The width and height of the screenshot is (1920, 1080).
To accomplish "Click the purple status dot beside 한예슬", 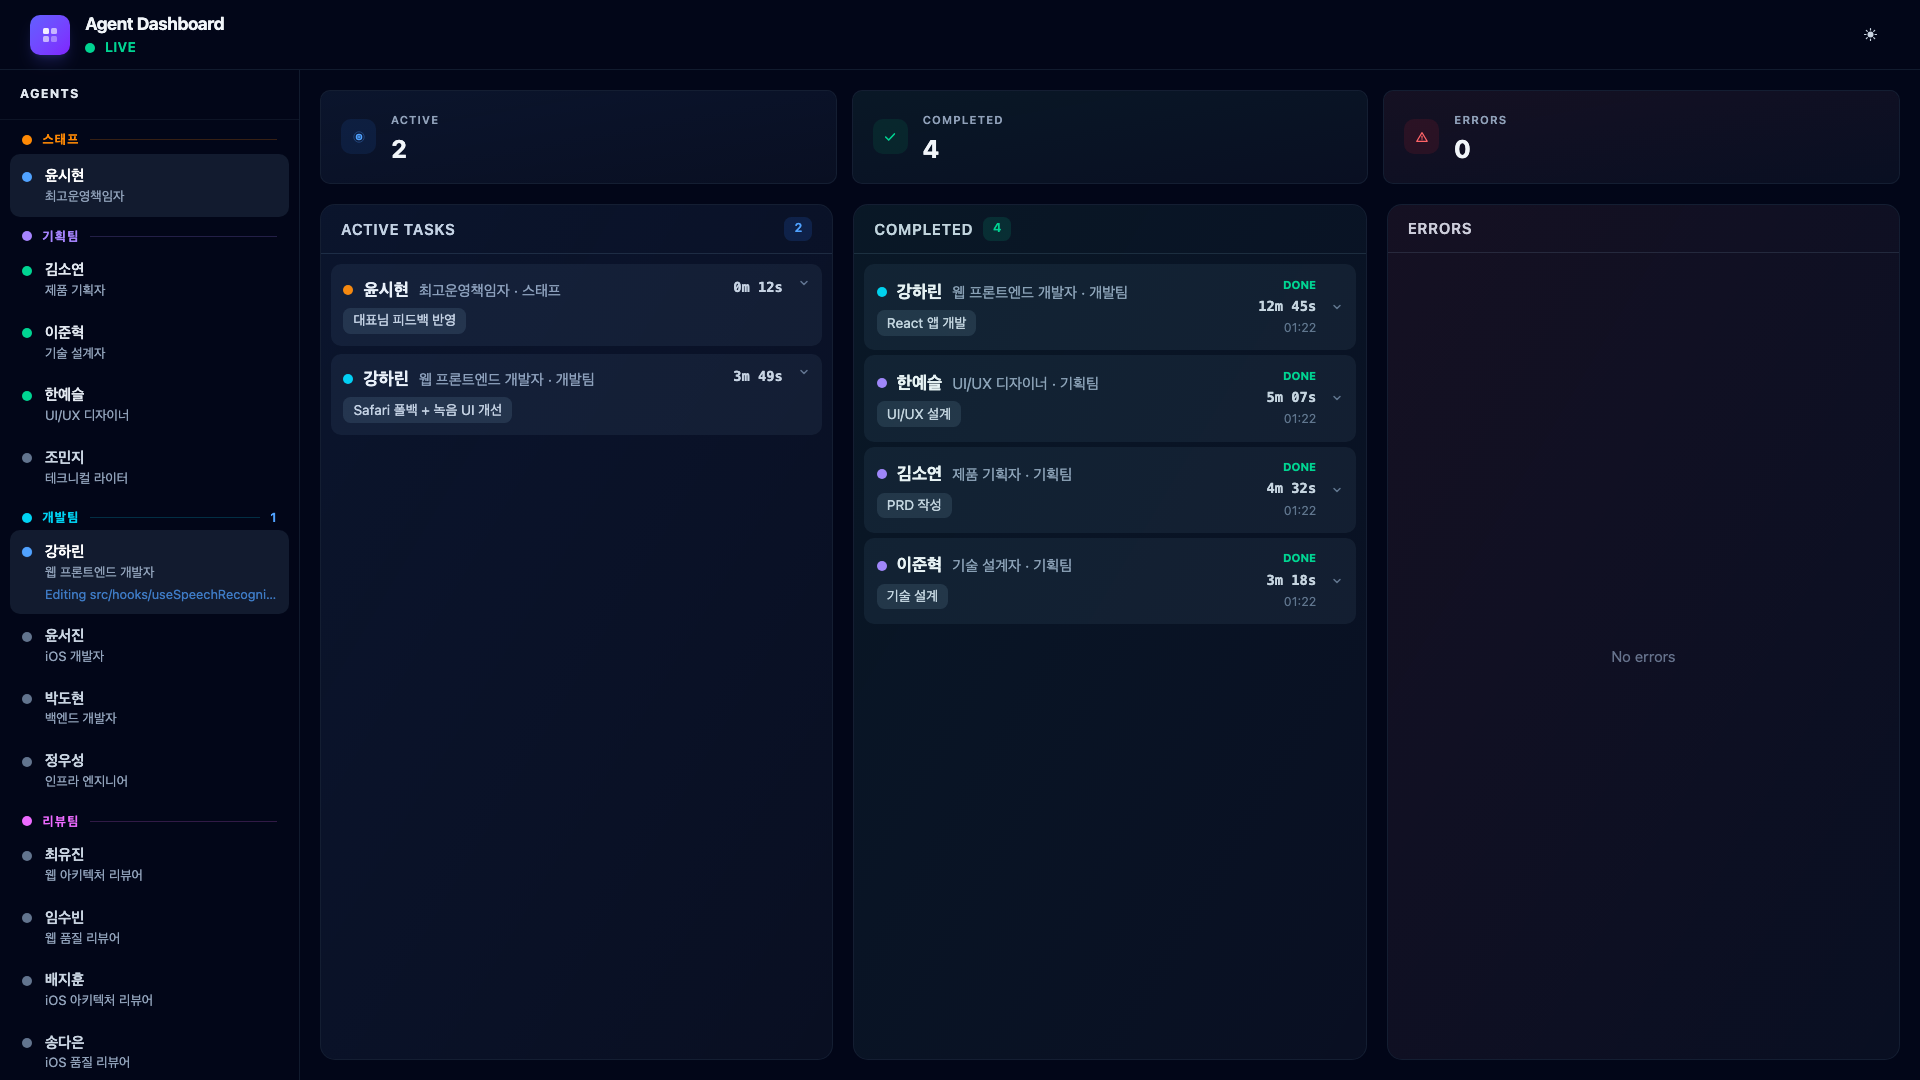I will (881, 383).
